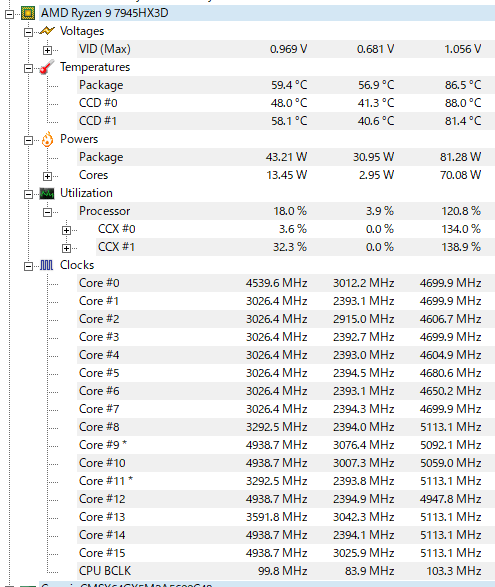
Task: Click the 56.9 °C Package minimum value
Action: click(376, 85)
